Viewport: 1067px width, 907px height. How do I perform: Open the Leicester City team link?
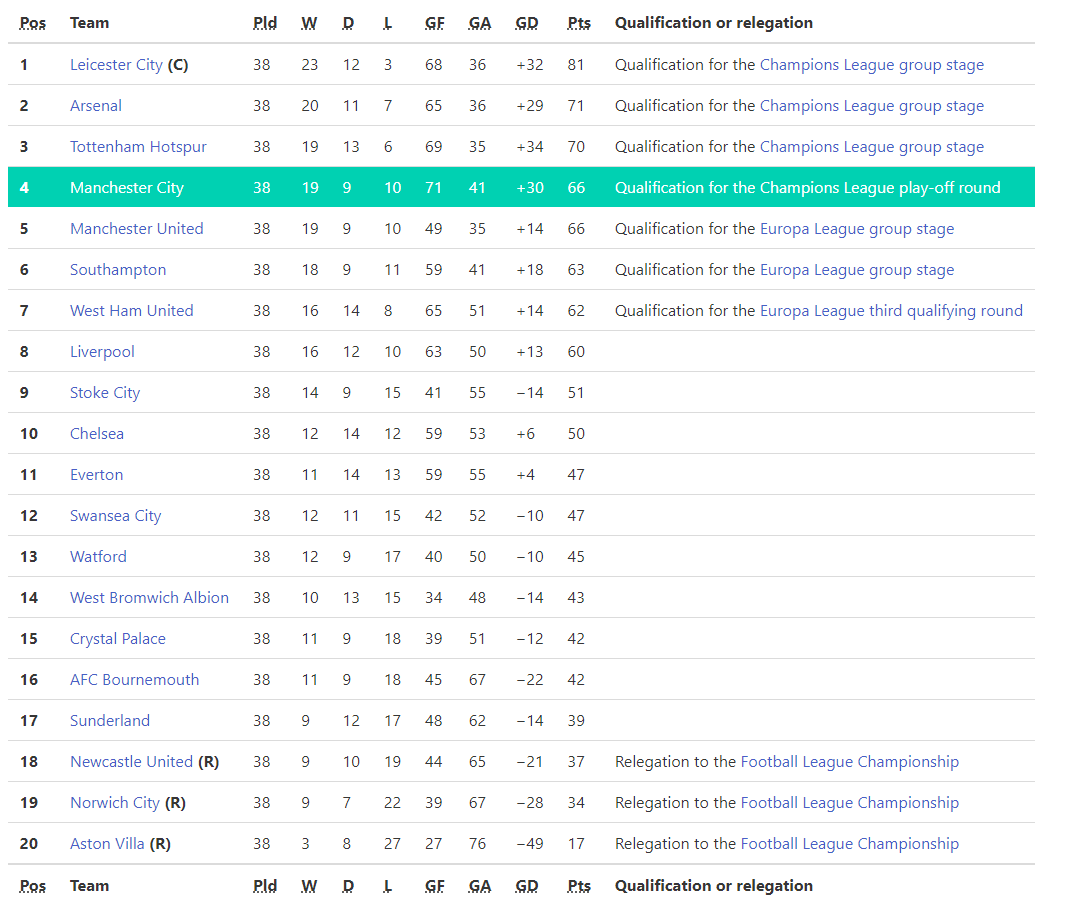(x=116, y=65)
